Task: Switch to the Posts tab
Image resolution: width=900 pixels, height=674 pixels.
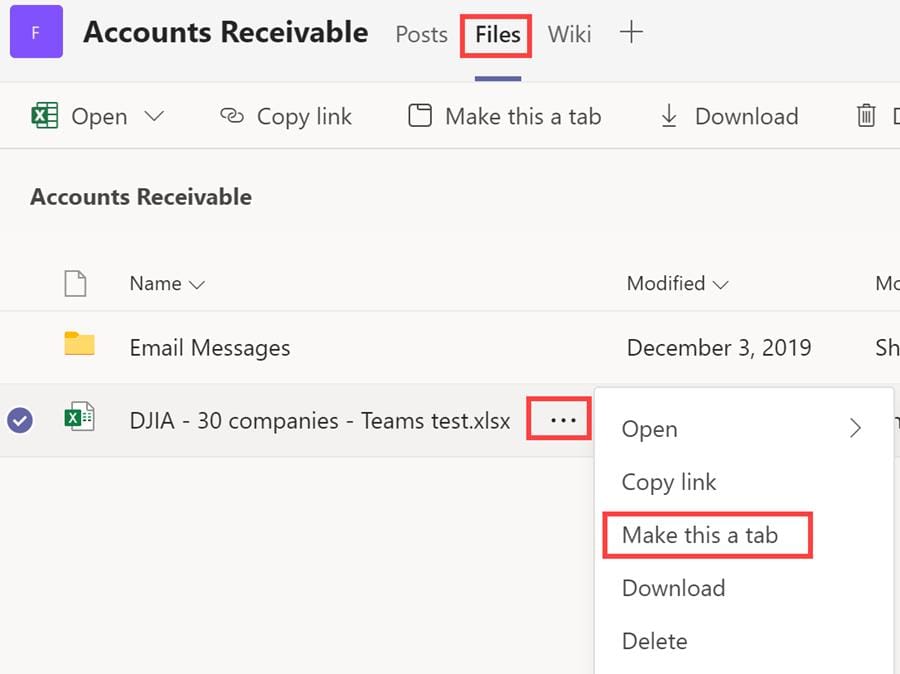Action: 421,34
